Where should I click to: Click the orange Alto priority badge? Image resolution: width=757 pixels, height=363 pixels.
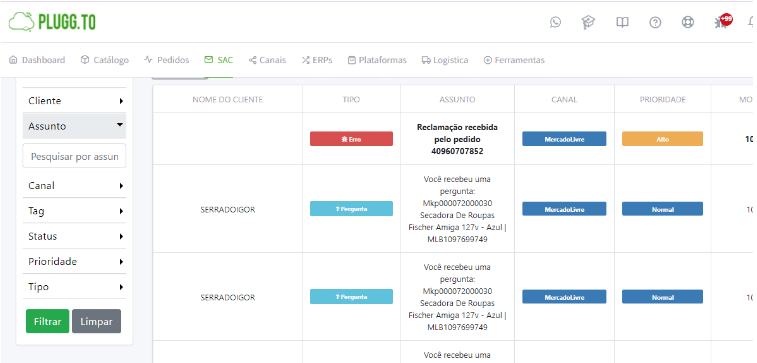click(662, 139)
